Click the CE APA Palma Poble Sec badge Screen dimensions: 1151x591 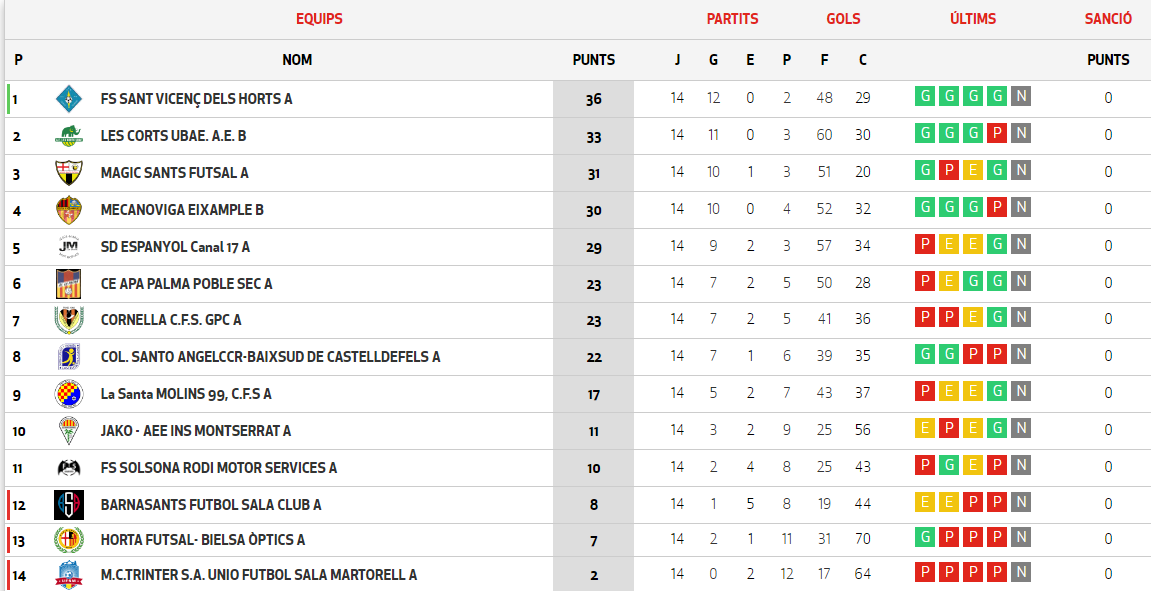pos(66,283)
